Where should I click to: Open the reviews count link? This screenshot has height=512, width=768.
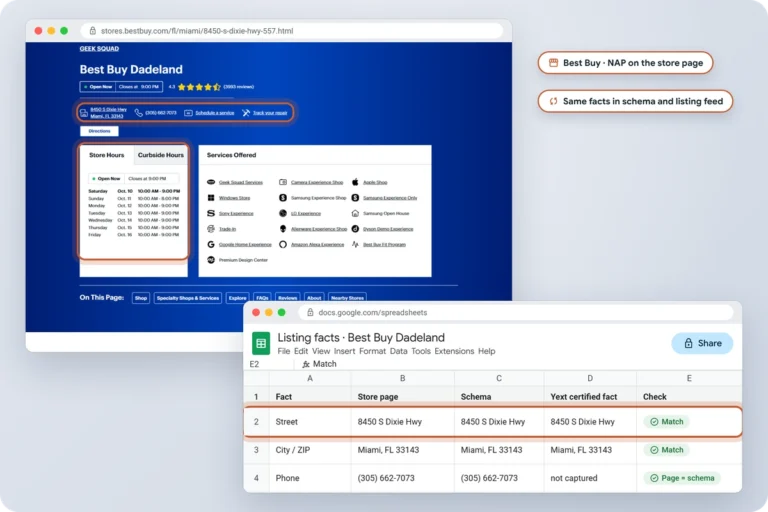click(239, 87)
